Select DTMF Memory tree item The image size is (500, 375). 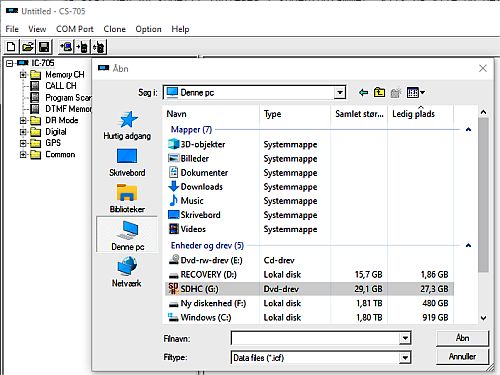68,109
